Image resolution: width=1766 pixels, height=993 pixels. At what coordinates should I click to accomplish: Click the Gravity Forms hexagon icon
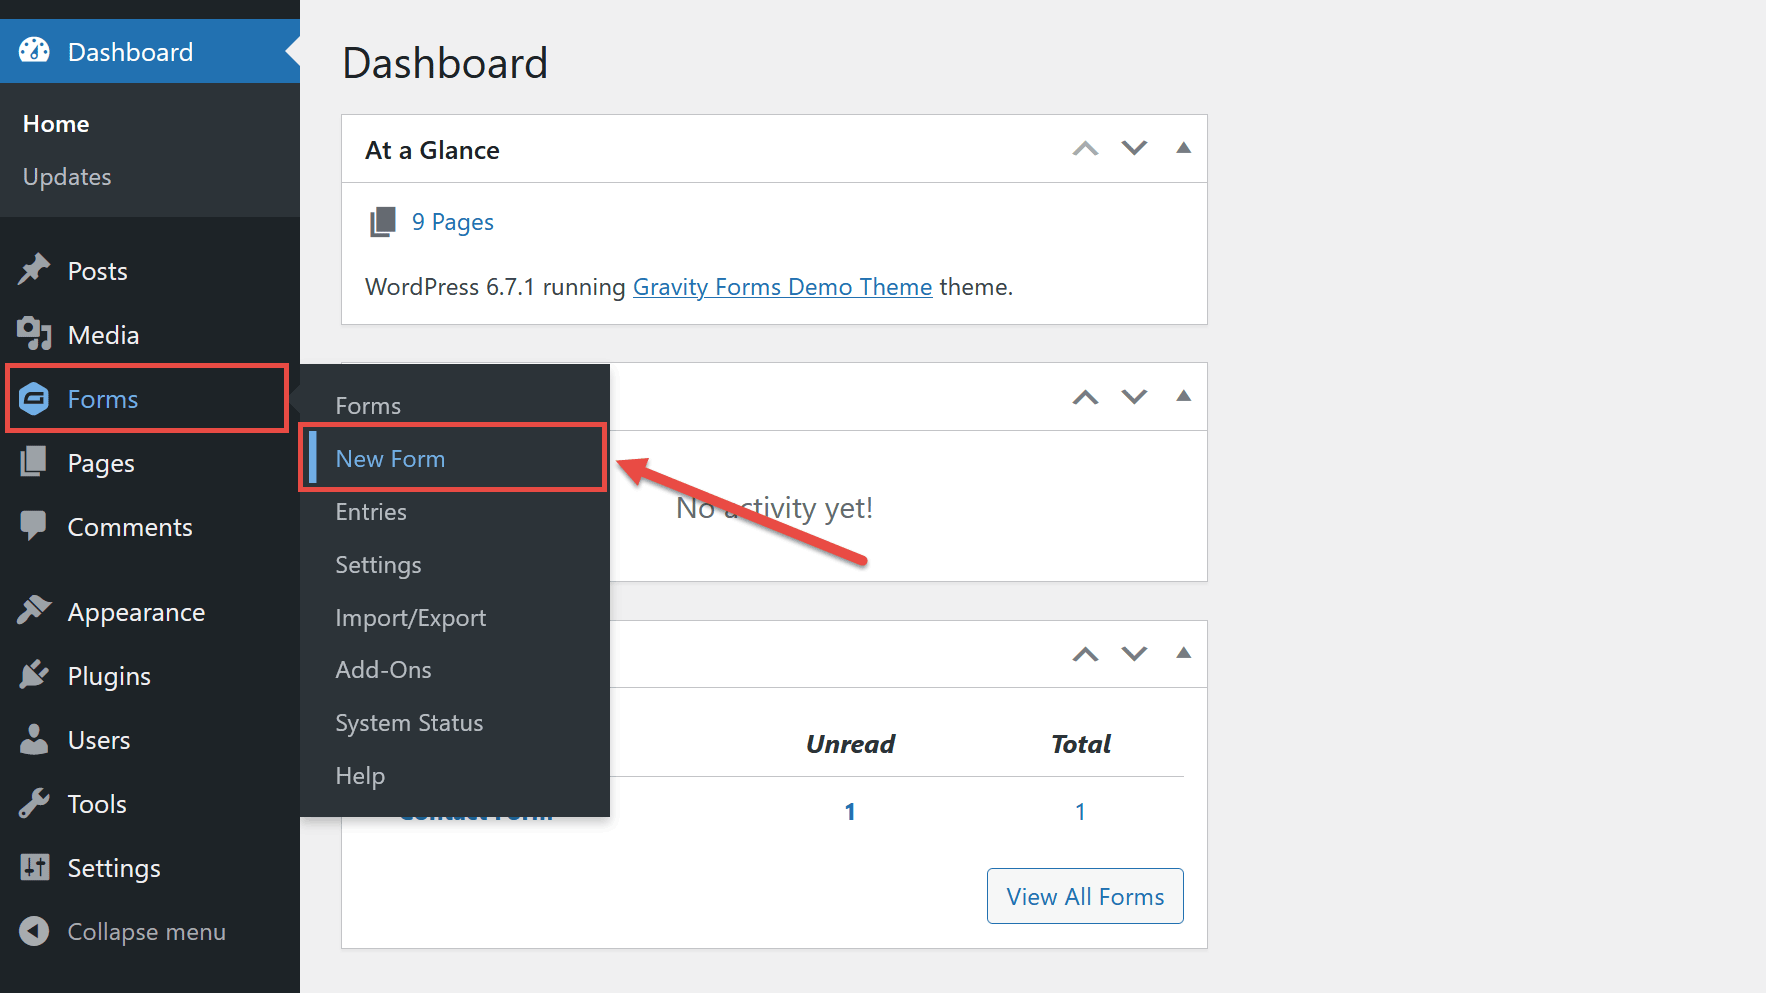pyautogui.click(x=34, y=398)
